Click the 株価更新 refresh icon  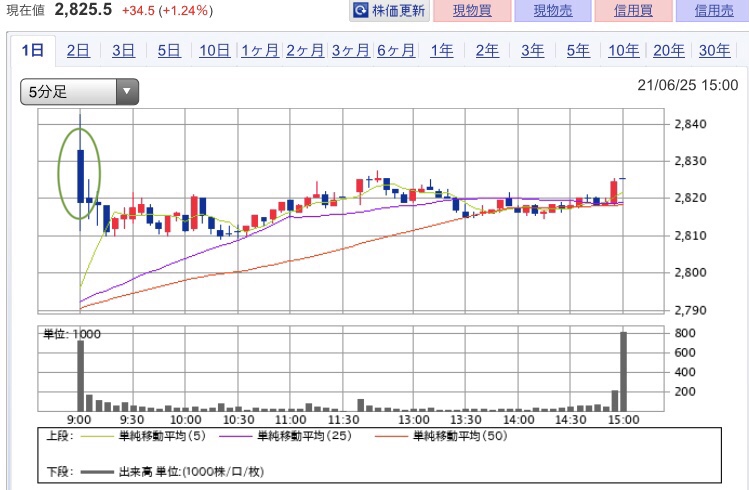pyautogui.click(x=361, y=10)
